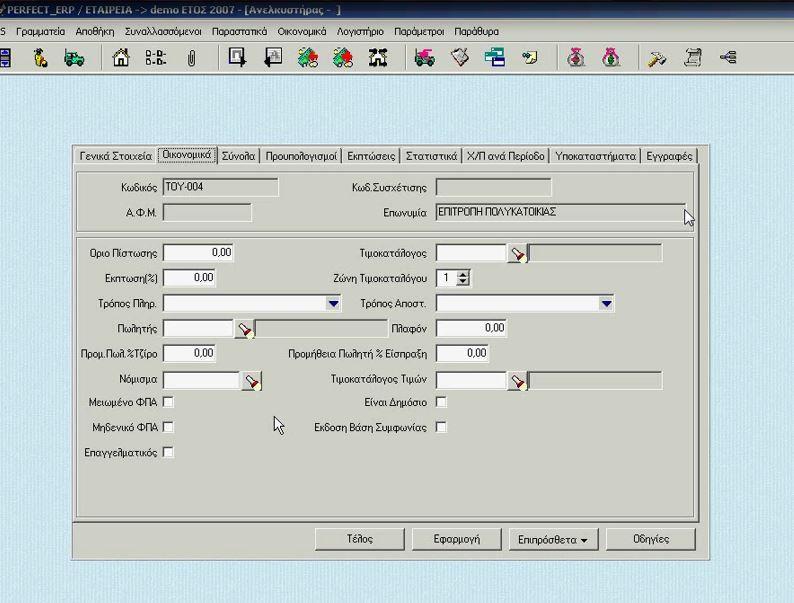Click the Τέλος button
Image resolution: width=794 pixels, height=603 pixels.
(x=360, y=539)
